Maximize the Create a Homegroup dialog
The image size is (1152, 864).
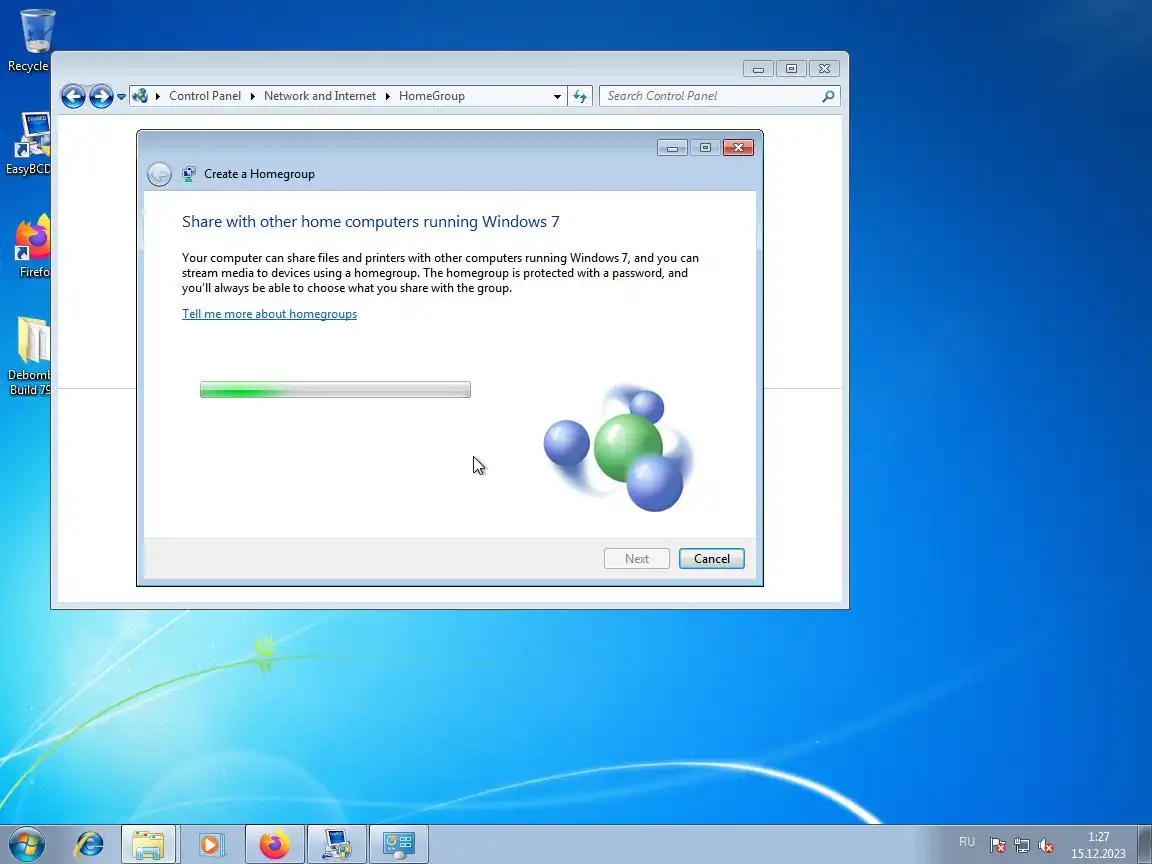pos(705,148)
